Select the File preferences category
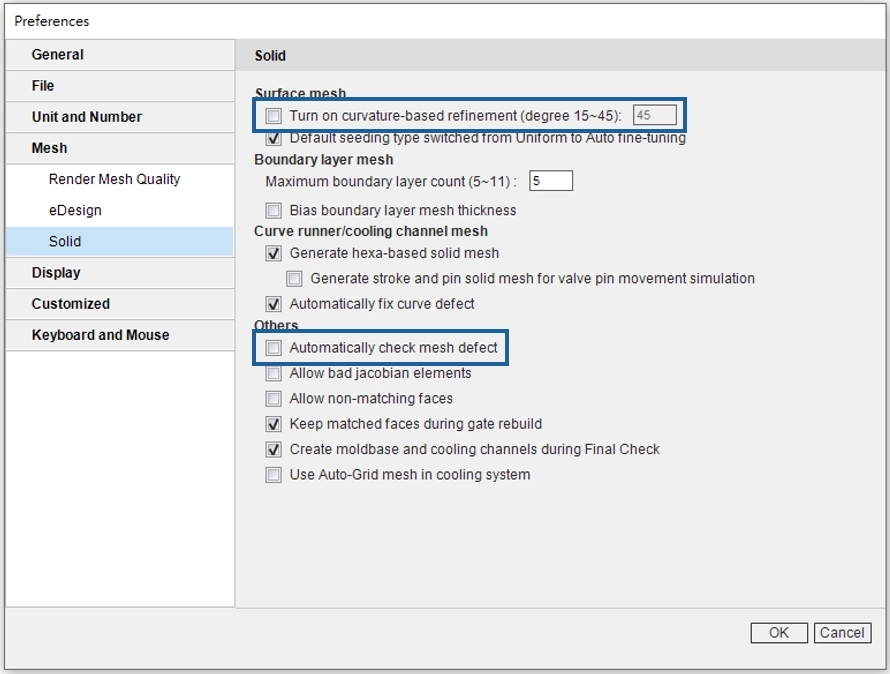Viewport: 890px width, 674px height. pyautogui.click(x=43, y=86)
